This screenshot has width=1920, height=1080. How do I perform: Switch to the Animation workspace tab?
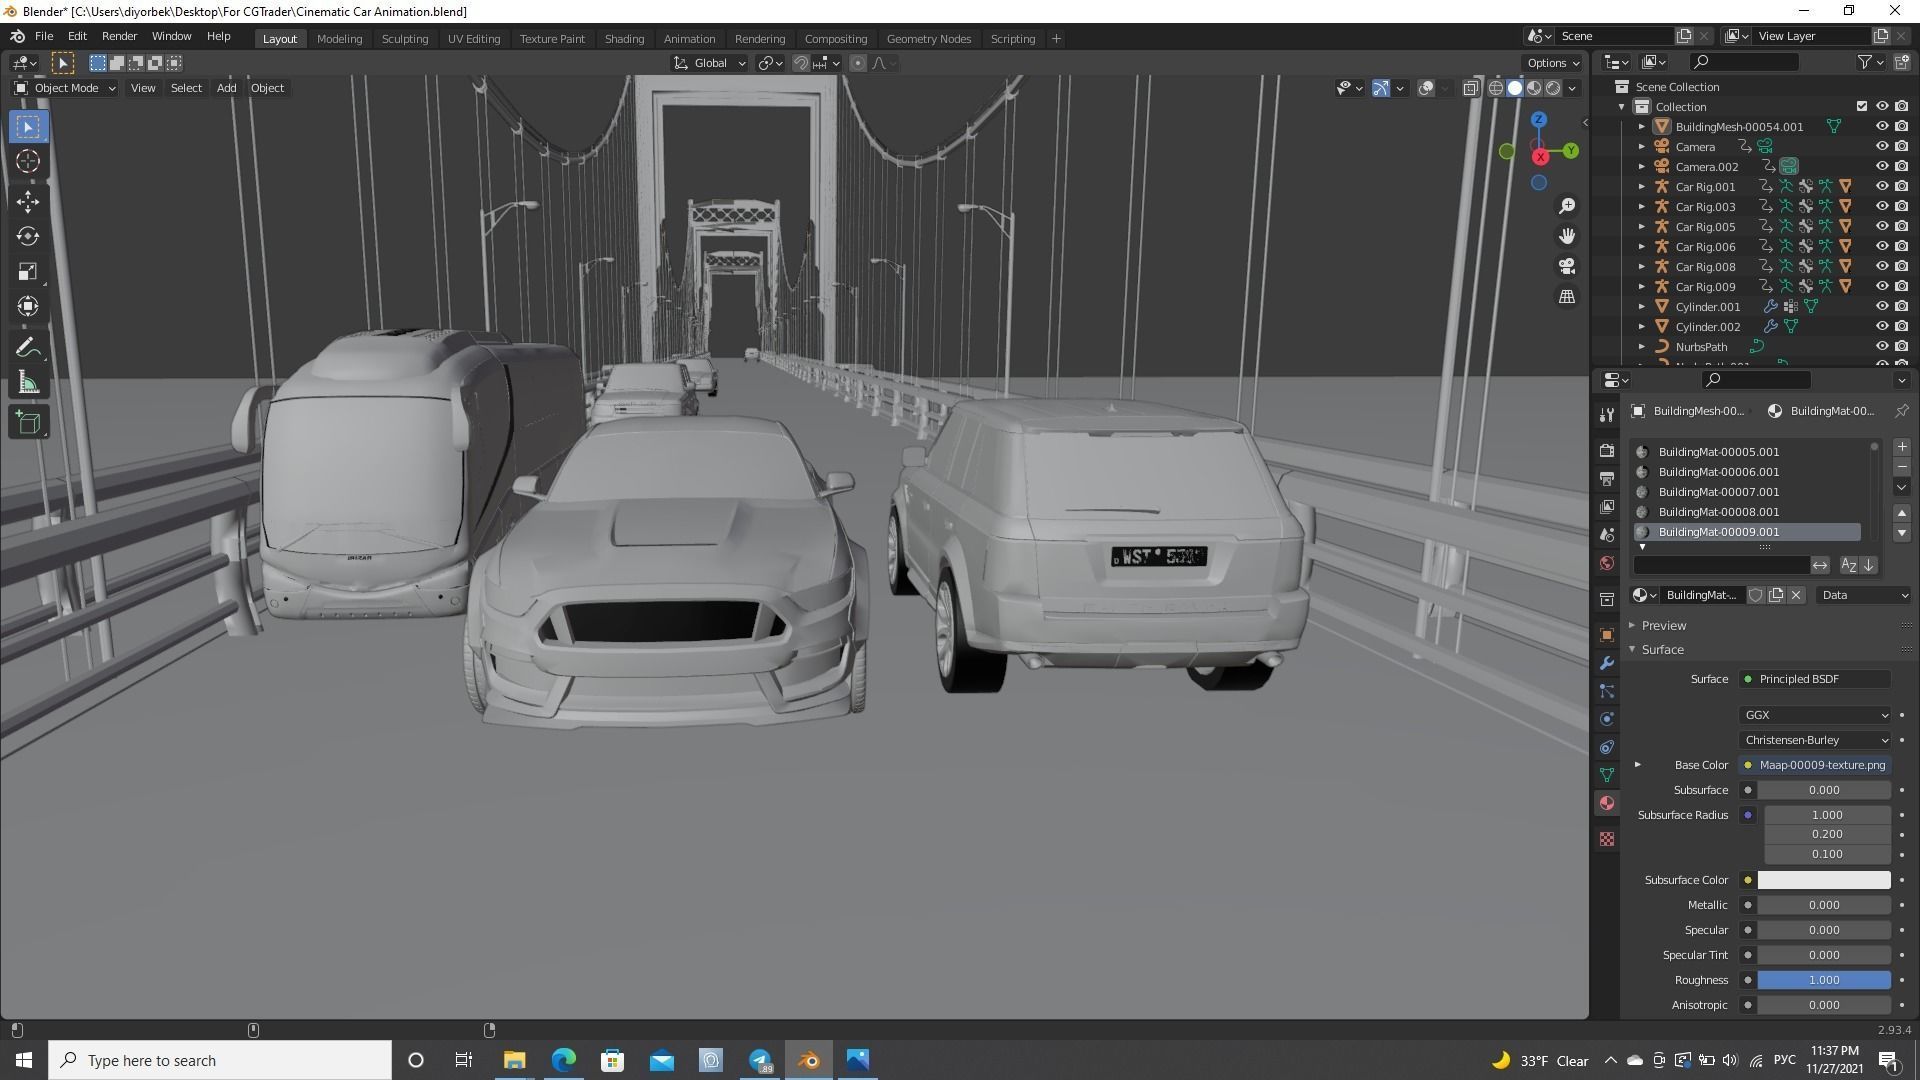[x=689, y=39]
